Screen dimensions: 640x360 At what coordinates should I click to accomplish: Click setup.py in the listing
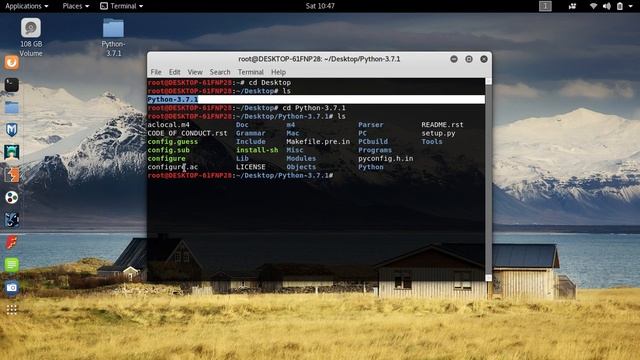(438, 133)
